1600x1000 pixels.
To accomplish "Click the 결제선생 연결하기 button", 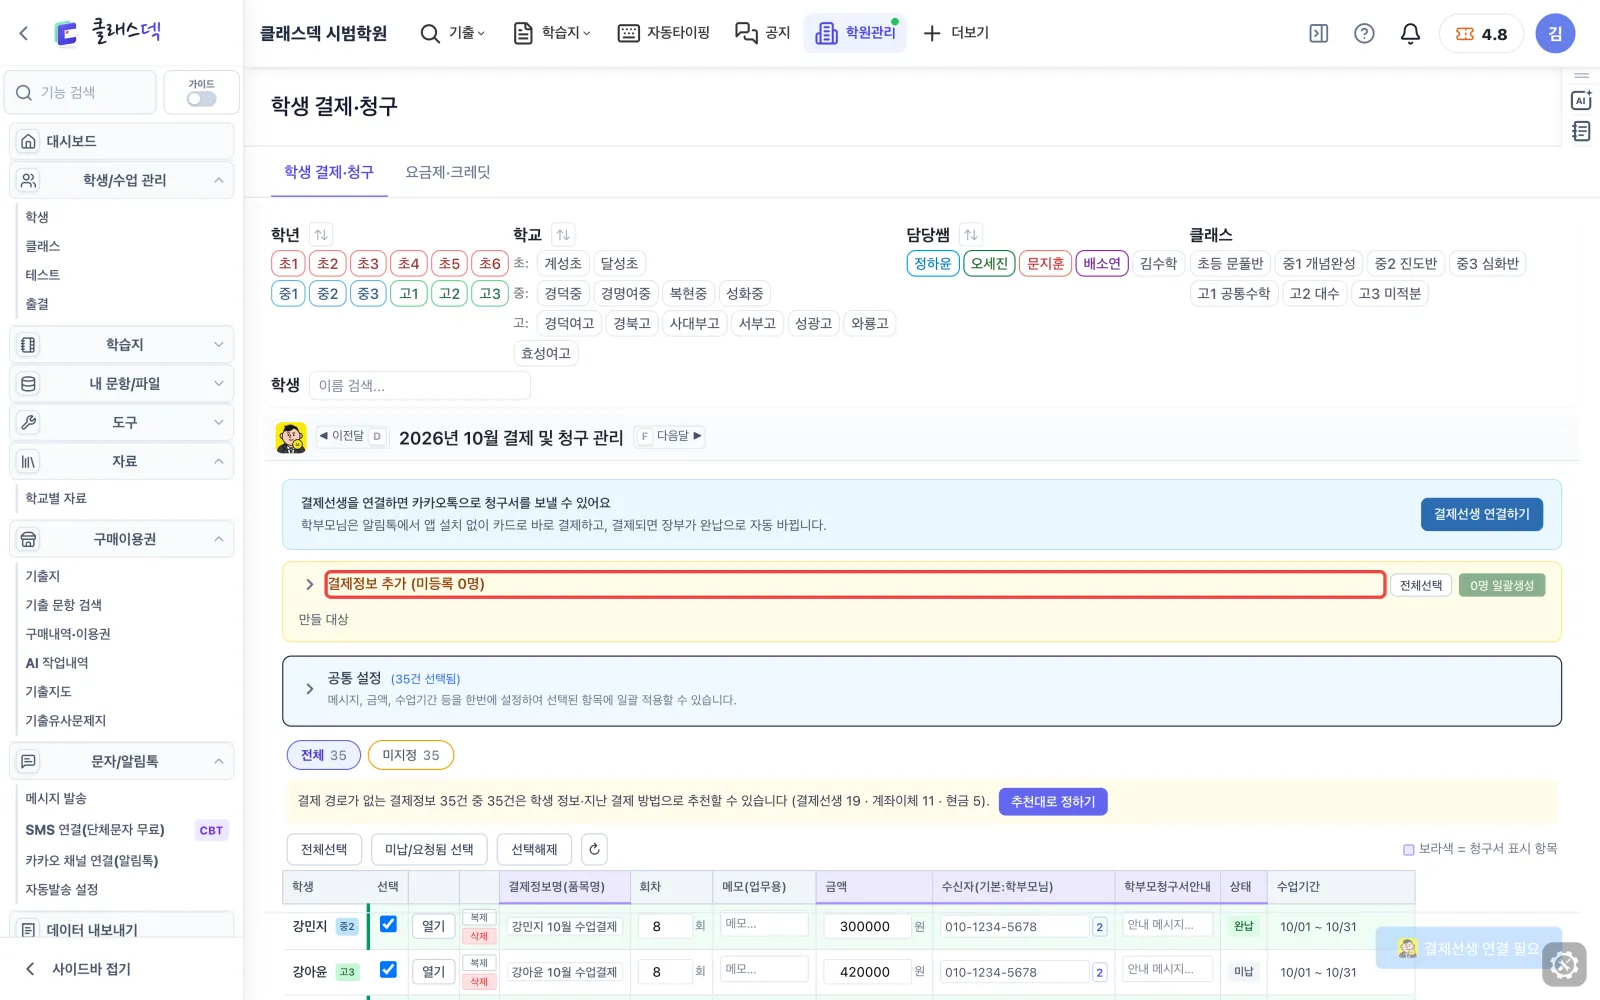I will tap(1481, 514).
